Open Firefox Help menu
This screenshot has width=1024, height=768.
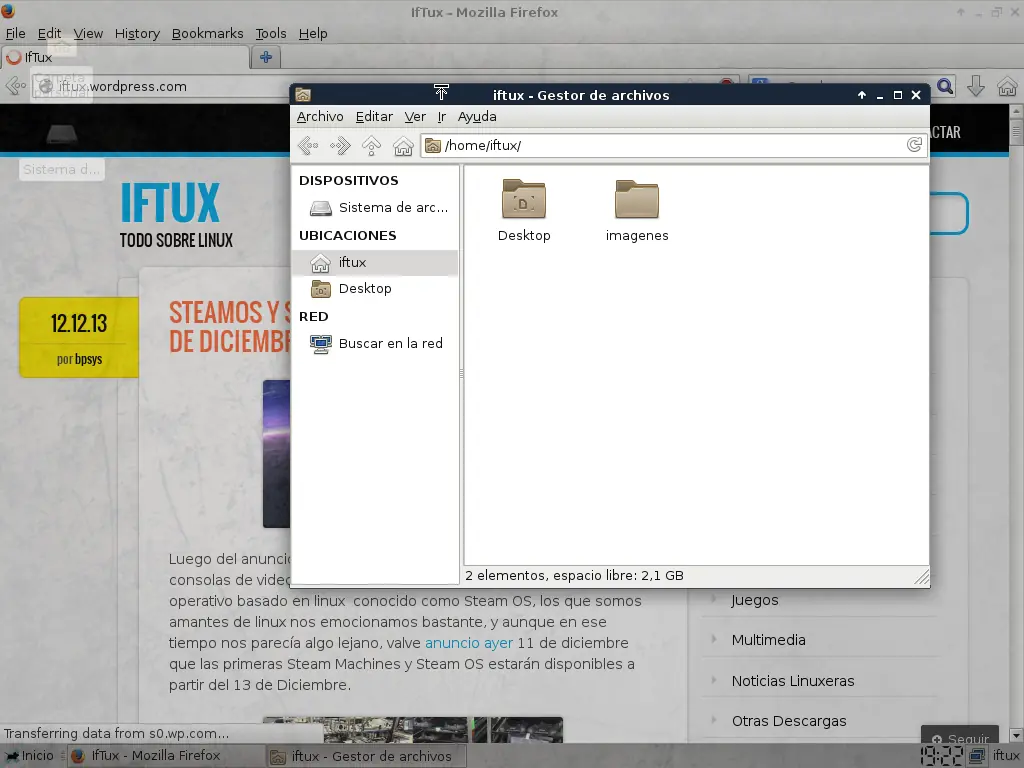313,33
